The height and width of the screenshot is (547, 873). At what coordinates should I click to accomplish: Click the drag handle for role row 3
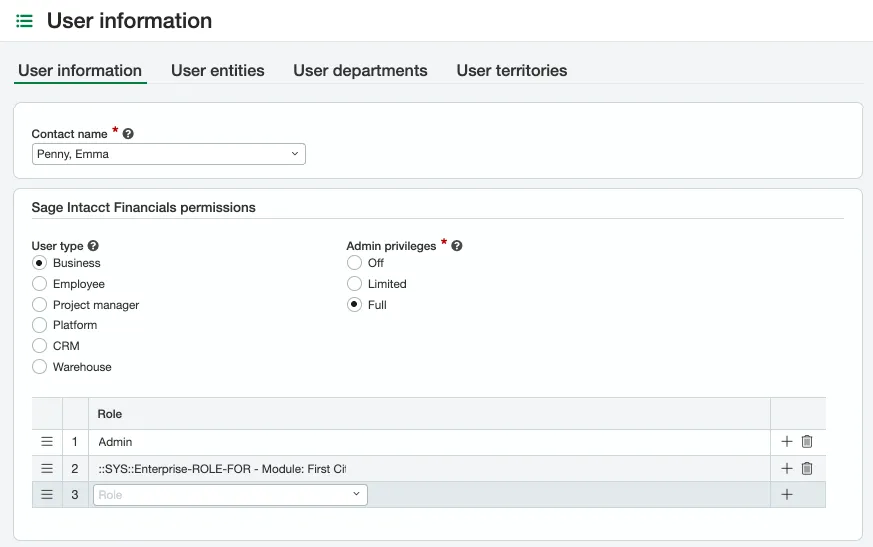coord(47,495)
